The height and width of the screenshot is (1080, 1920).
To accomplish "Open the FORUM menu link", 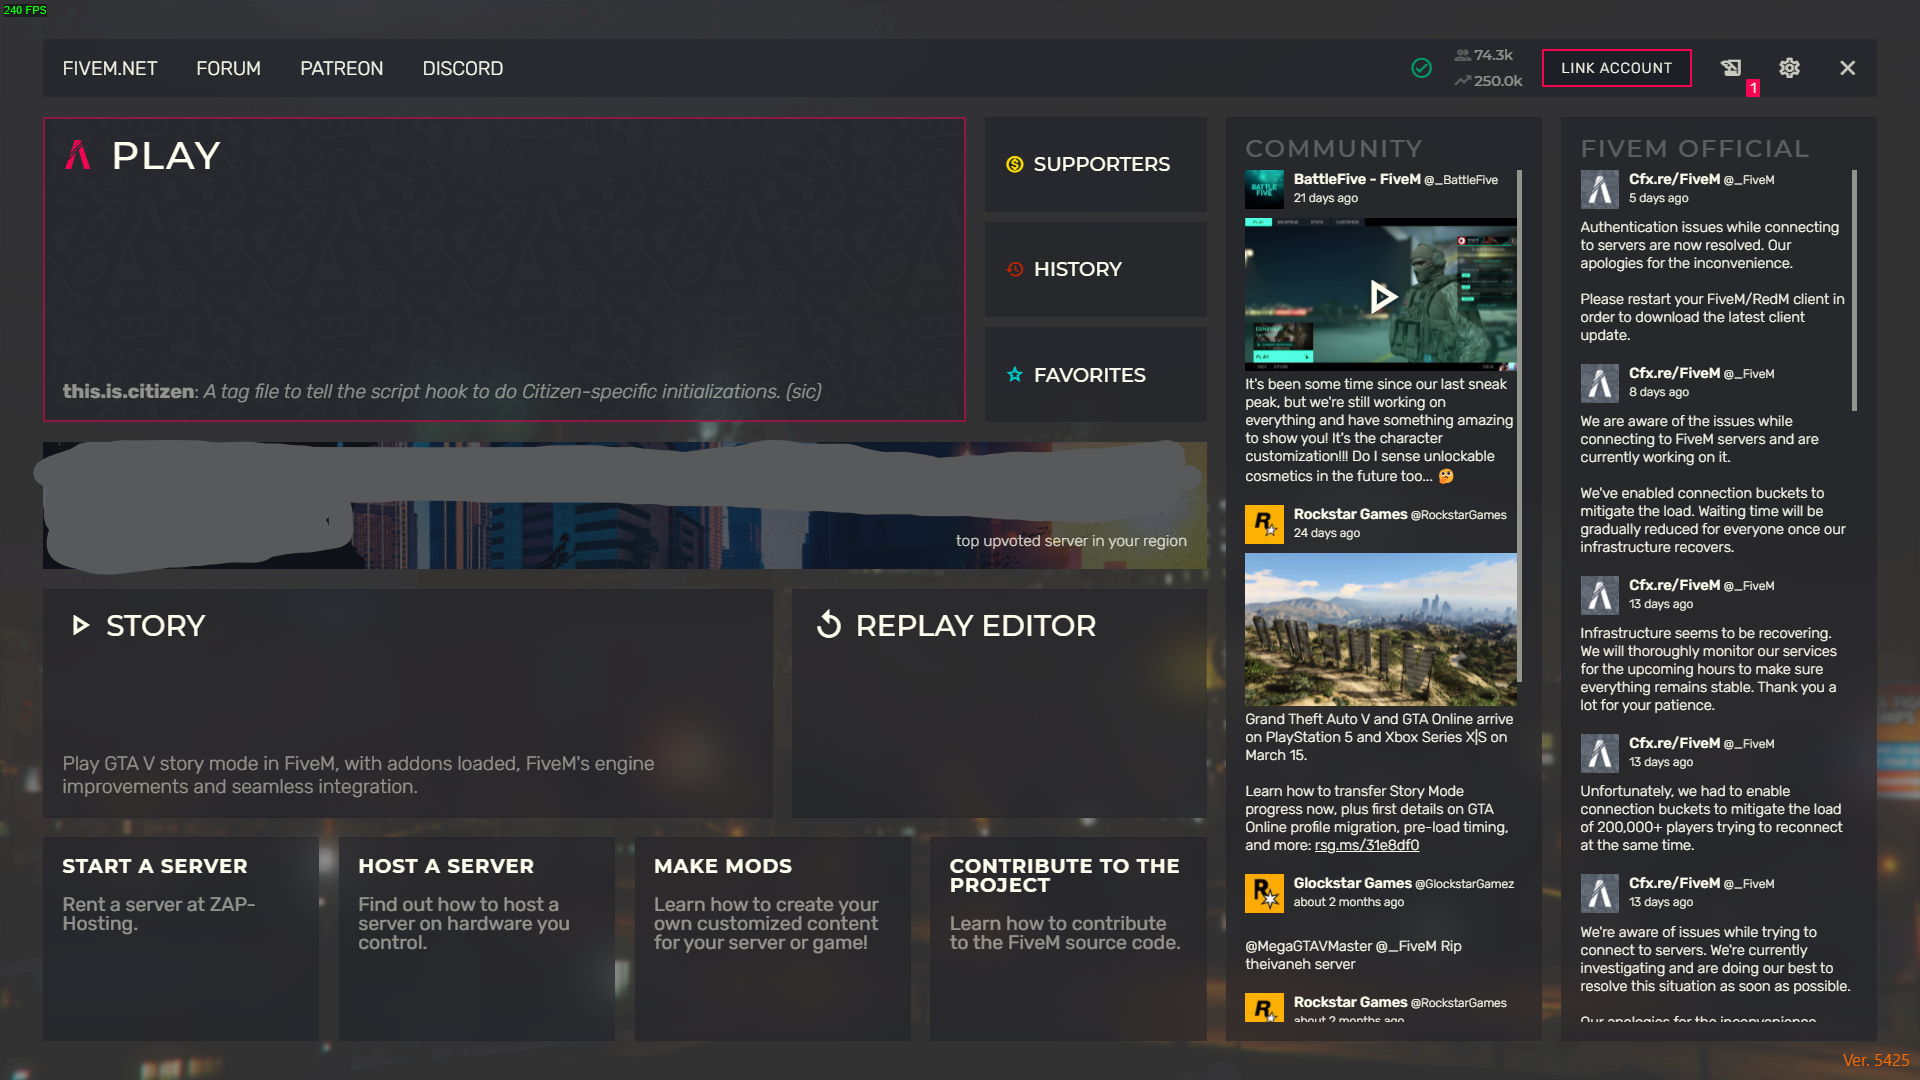I will pyautogui.click(x=228, y=69).
